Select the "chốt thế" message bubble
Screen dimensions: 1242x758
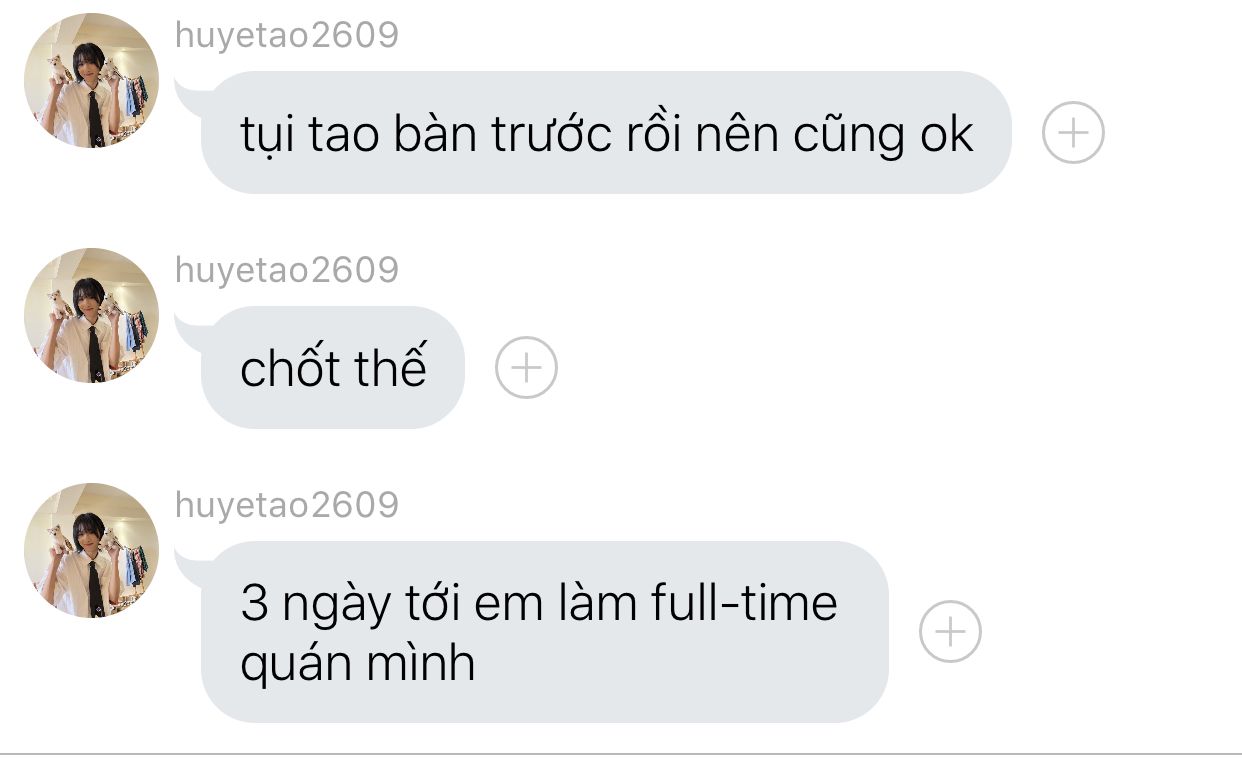pyautogui.click(x=333, y=368)
